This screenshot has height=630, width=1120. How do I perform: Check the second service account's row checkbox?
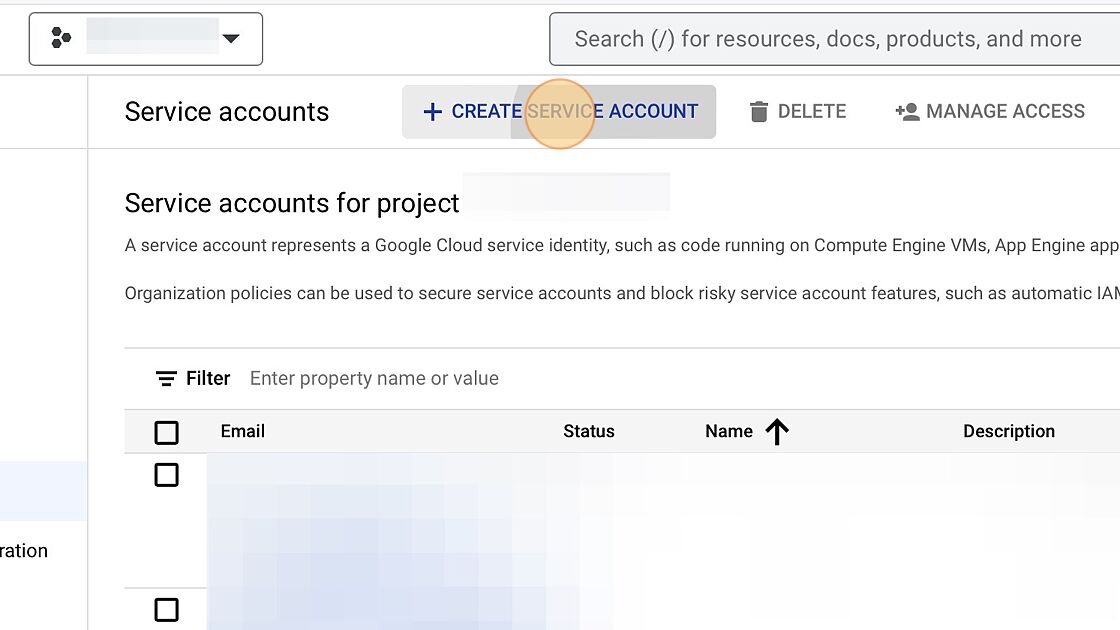pyautogui.click(x=166, y=609)
